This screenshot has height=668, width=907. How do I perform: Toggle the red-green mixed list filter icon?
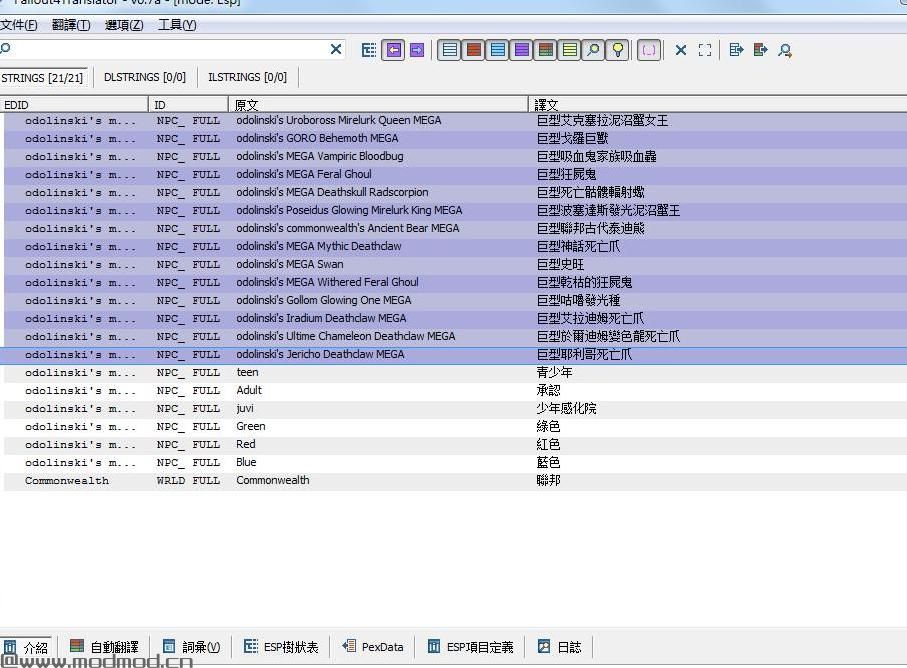coord(545,50)
